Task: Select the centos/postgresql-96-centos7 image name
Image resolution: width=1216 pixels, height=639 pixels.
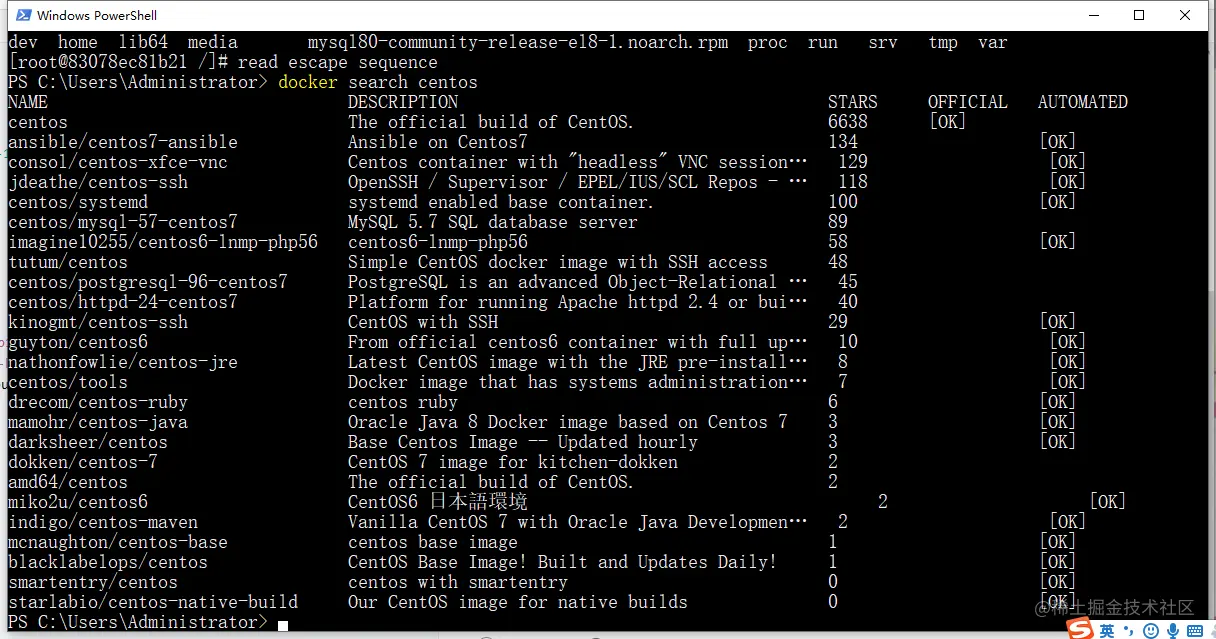Action: click(x=148, y=282)
